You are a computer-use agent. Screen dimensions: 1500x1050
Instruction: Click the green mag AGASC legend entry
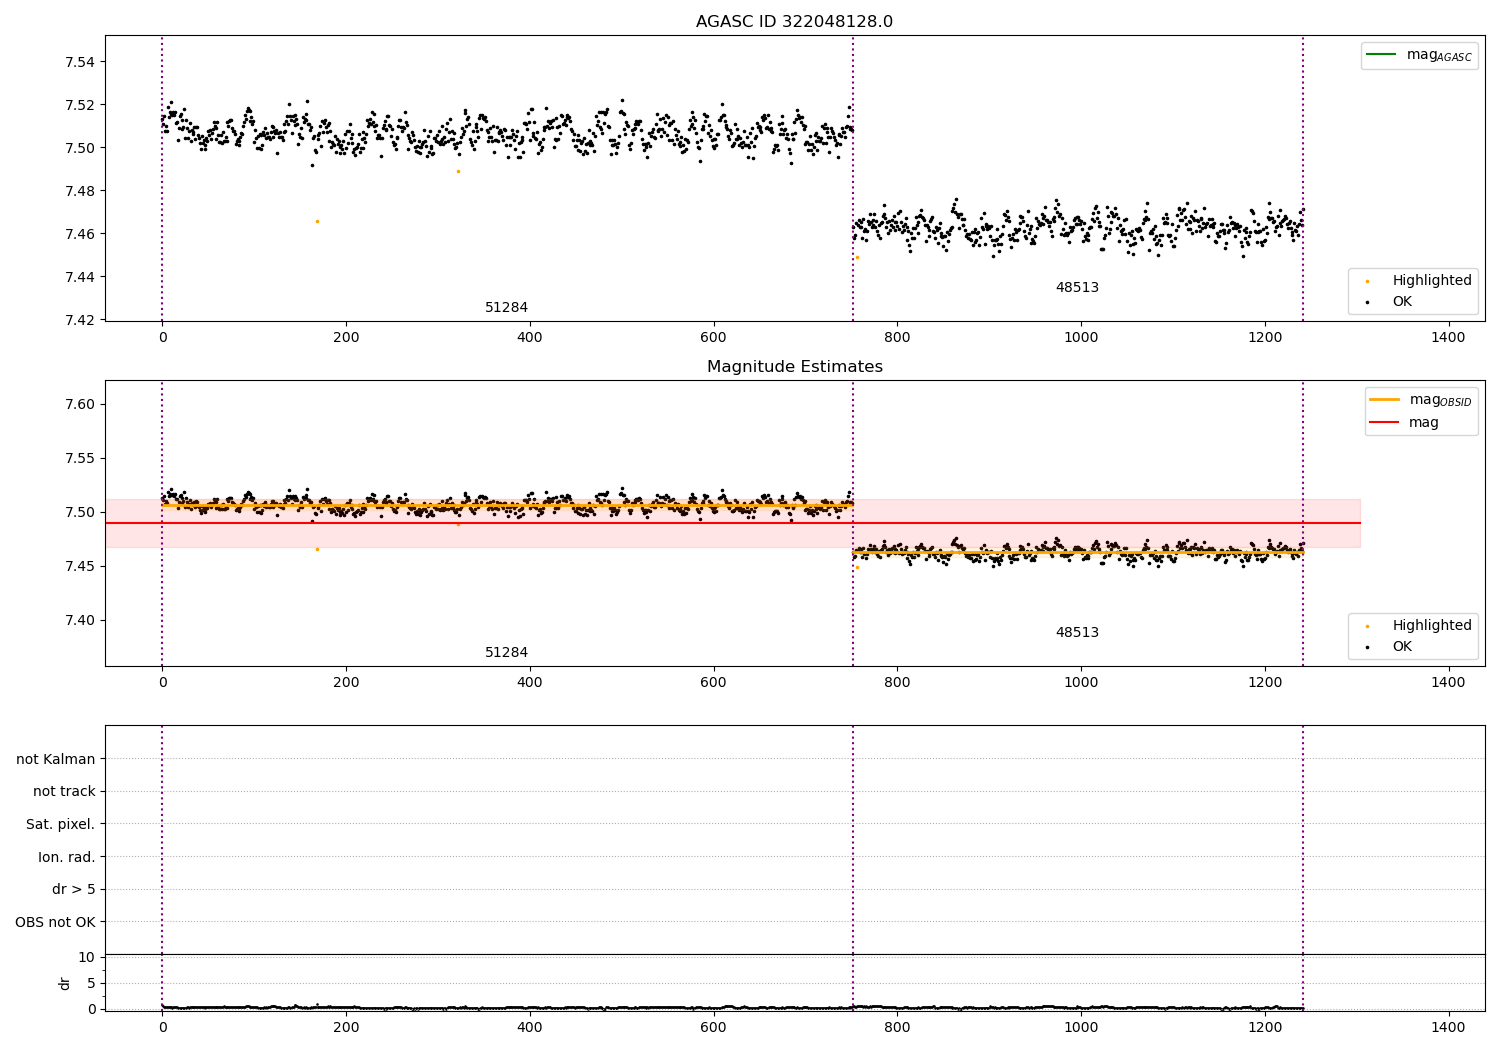(x=1419, y=55)
